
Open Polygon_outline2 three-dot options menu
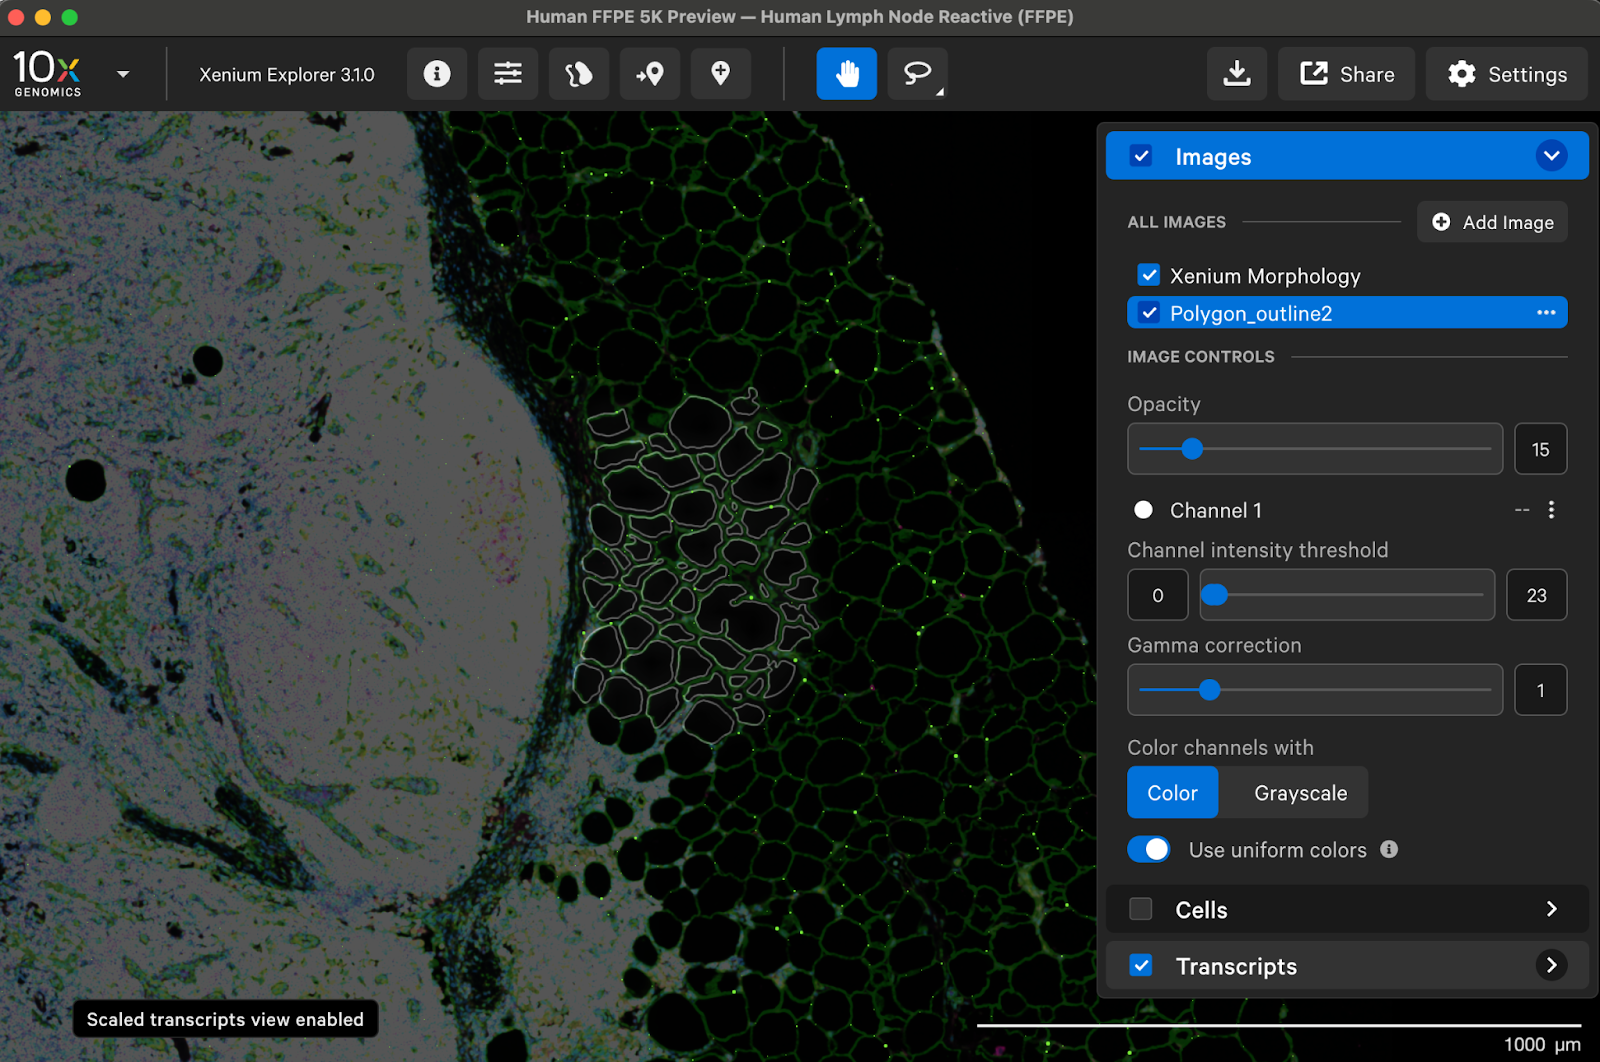1546,313
